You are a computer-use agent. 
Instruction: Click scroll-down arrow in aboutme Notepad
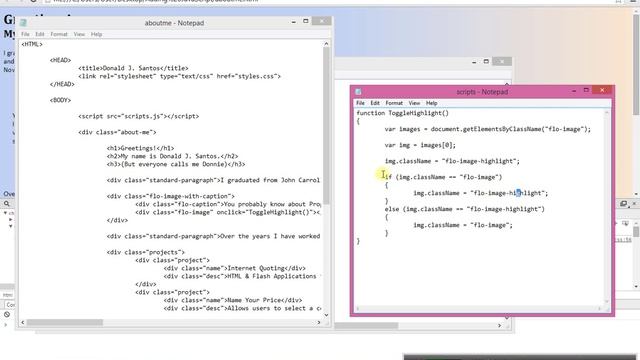click(326, 315)
